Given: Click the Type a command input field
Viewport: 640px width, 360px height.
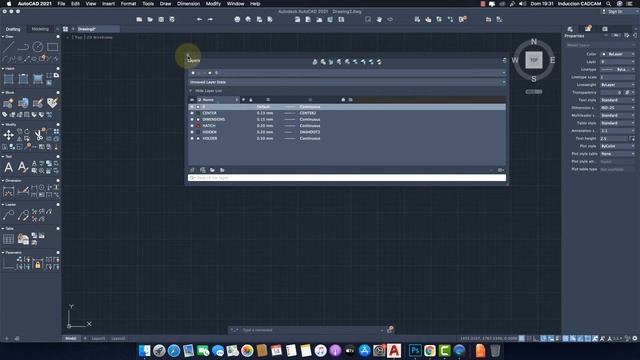Looking at the screenshot, I should click(x=310, y=330).
